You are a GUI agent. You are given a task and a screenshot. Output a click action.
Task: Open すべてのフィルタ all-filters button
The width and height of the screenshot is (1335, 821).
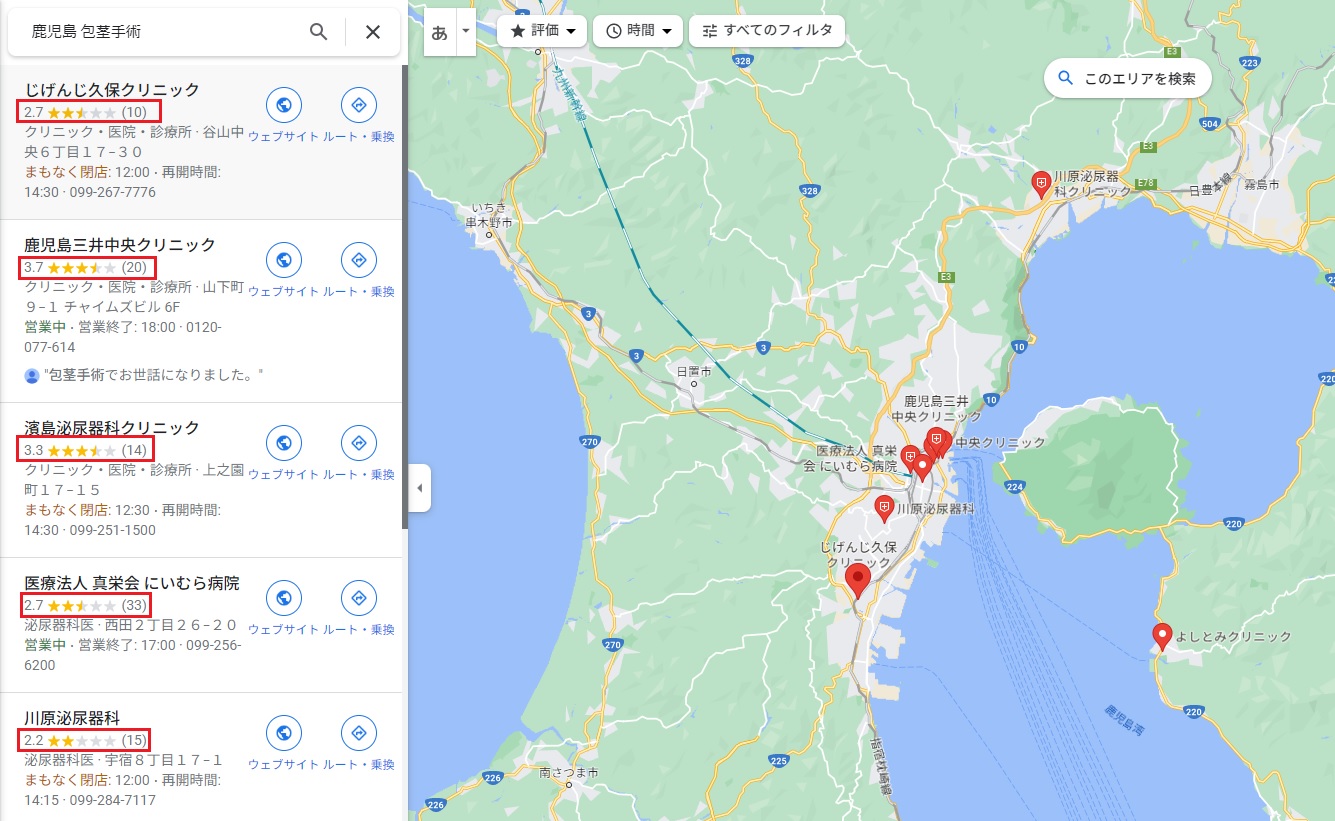(x=767, y=31)
